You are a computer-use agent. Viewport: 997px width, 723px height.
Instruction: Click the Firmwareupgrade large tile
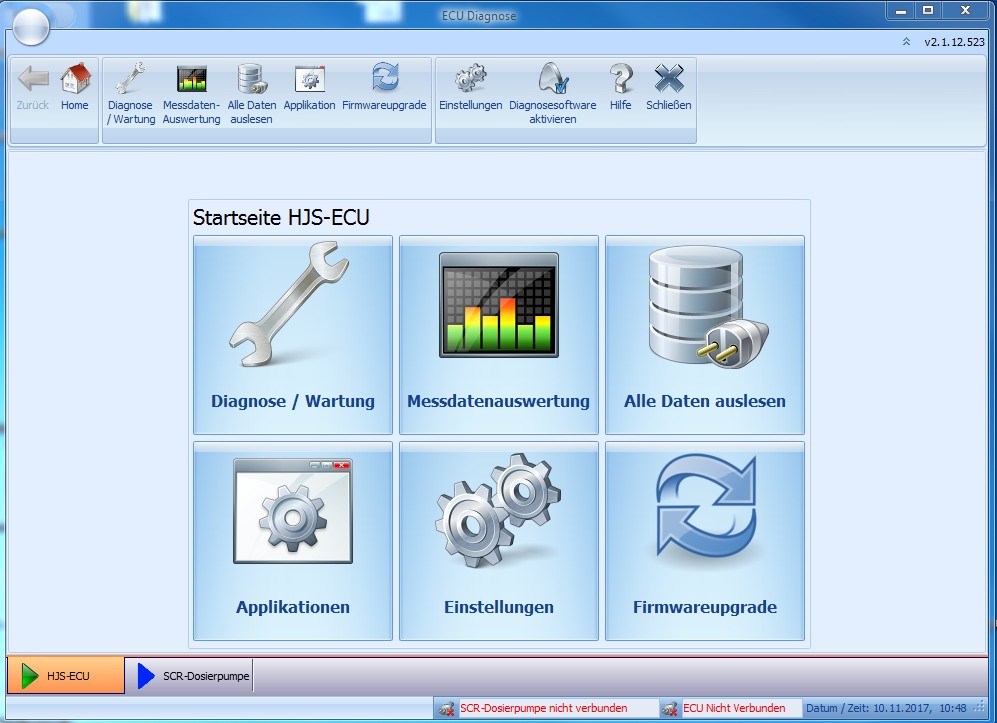705,541
